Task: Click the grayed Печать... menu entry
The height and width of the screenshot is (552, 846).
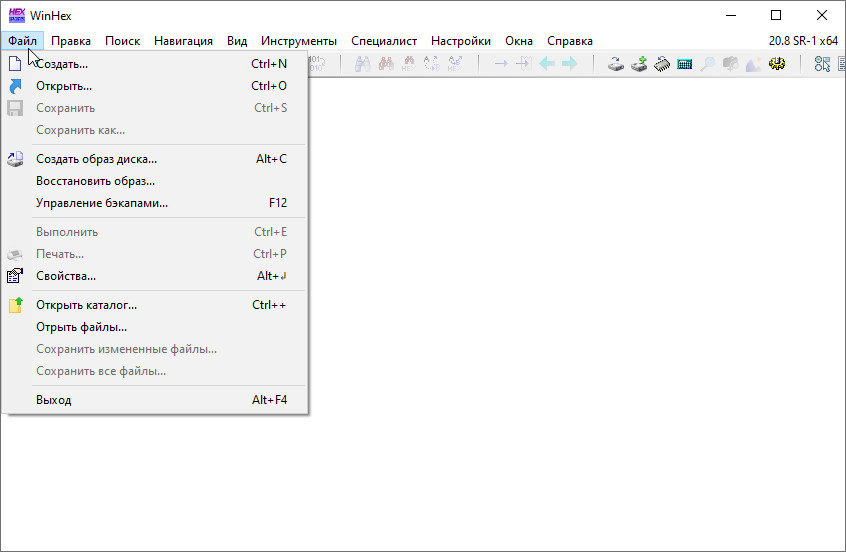Action: click(155, 254)
